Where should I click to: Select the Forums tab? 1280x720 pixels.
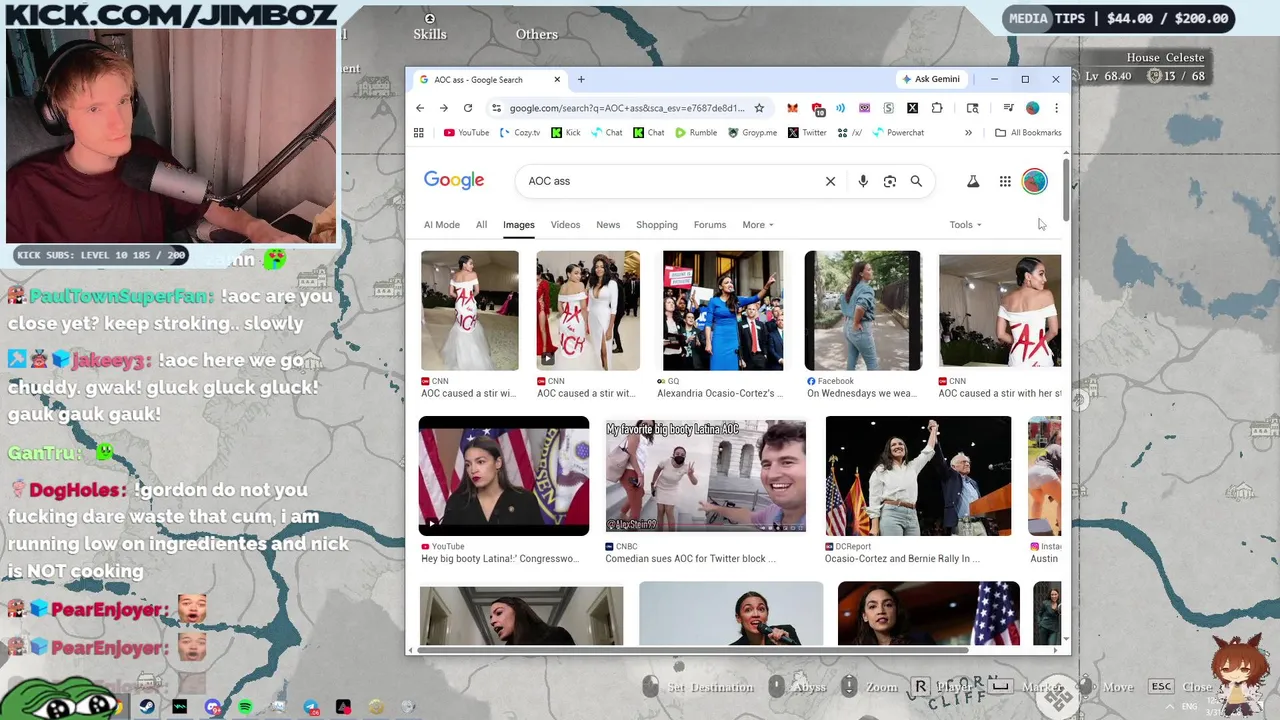pyautogui.click(x=710, y=225)
